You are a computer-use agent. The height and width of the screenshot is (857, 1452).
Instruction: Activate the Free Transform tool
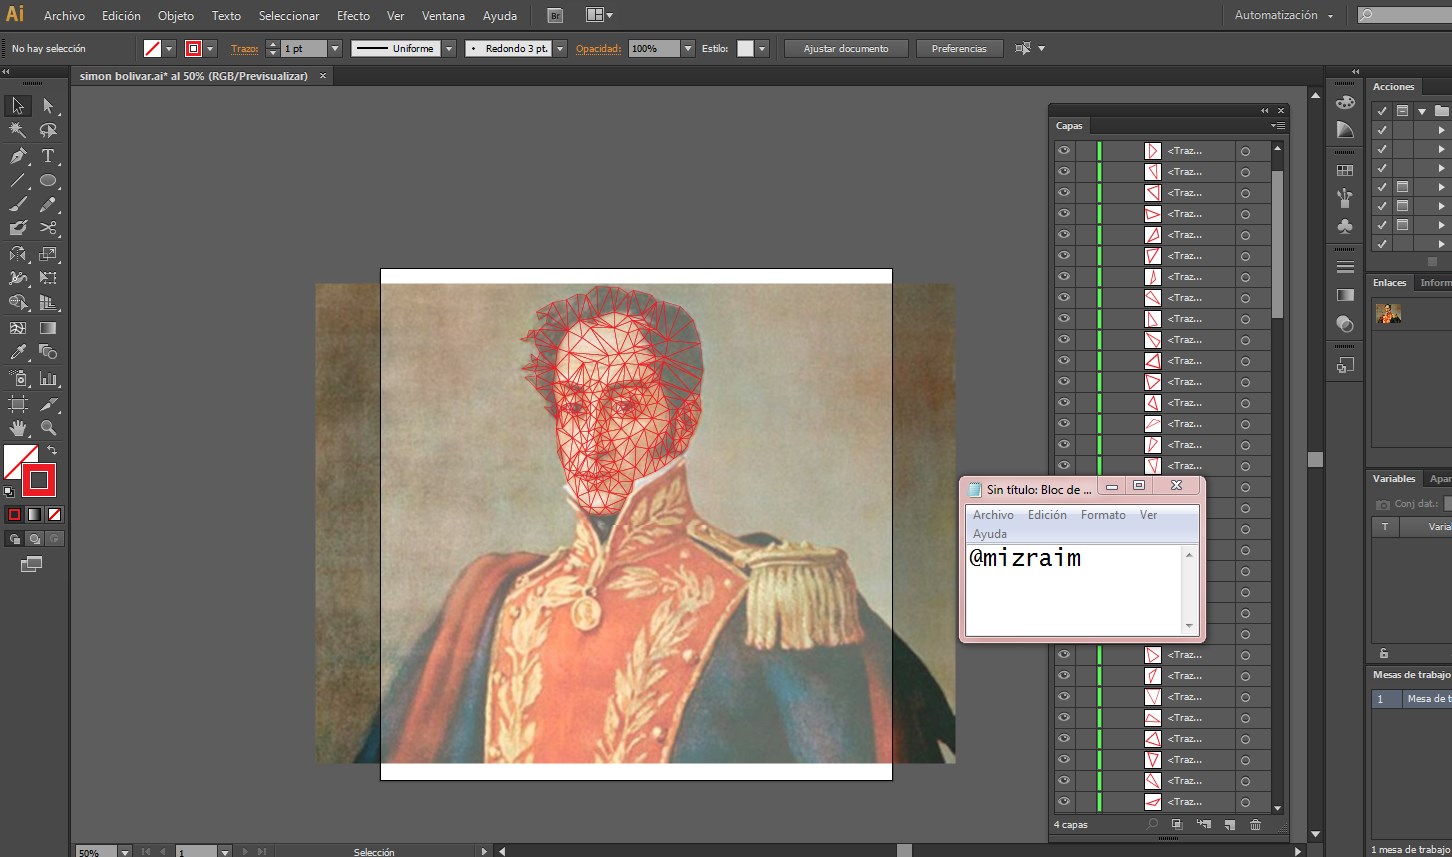point(48,278)
